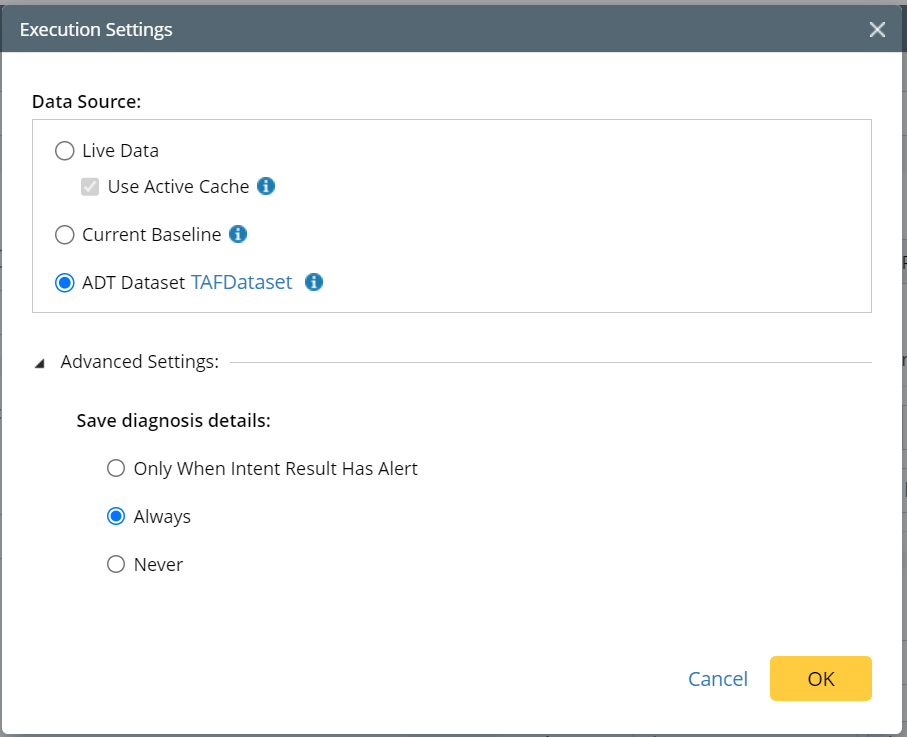Click the divider line beside Advanced Settings

coord(550,362)
